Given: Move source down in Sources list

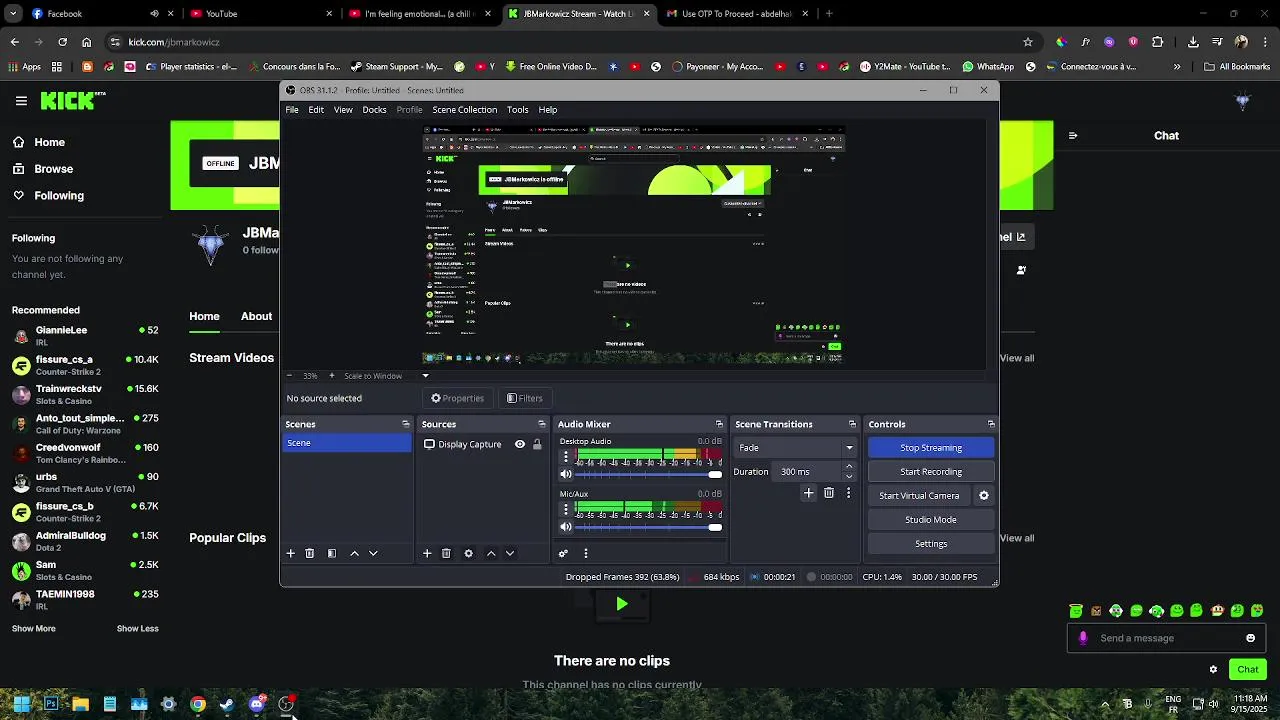Looking at the screenshot, I should tap(510, 553).
